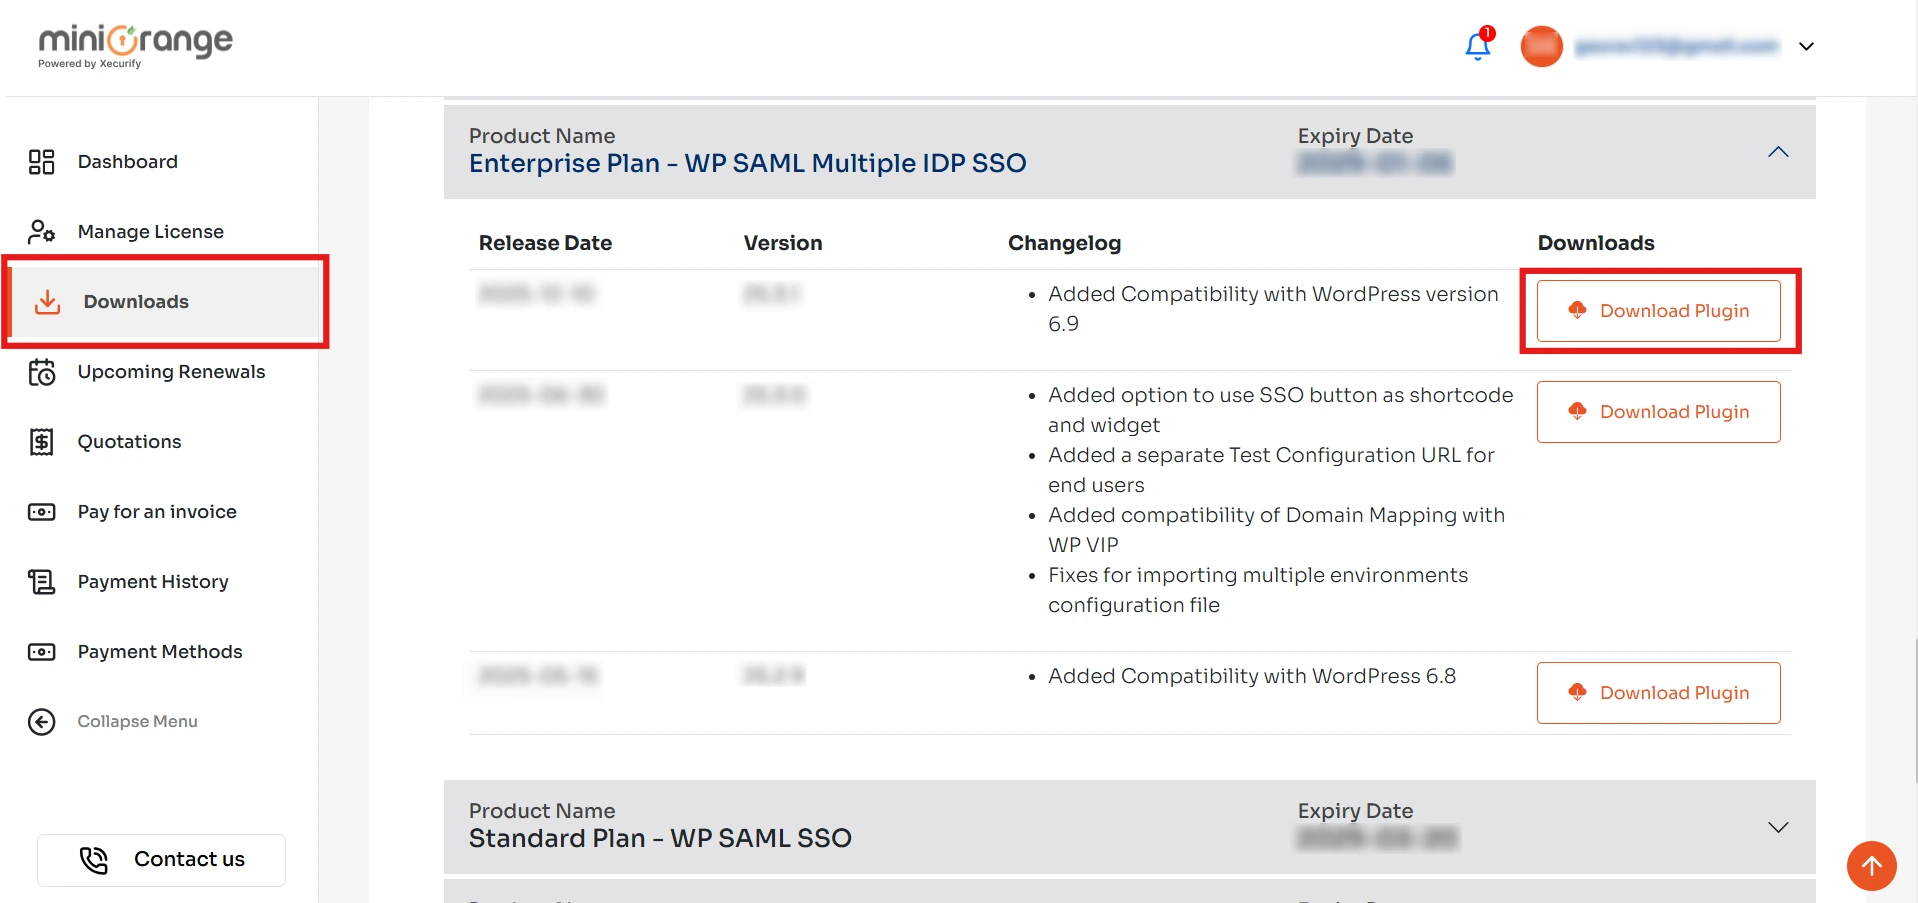Open Upcoming Renewals via its calendar icon
Image resolution: width=1918 pixels, height=903 pixels.
(41, 371)
